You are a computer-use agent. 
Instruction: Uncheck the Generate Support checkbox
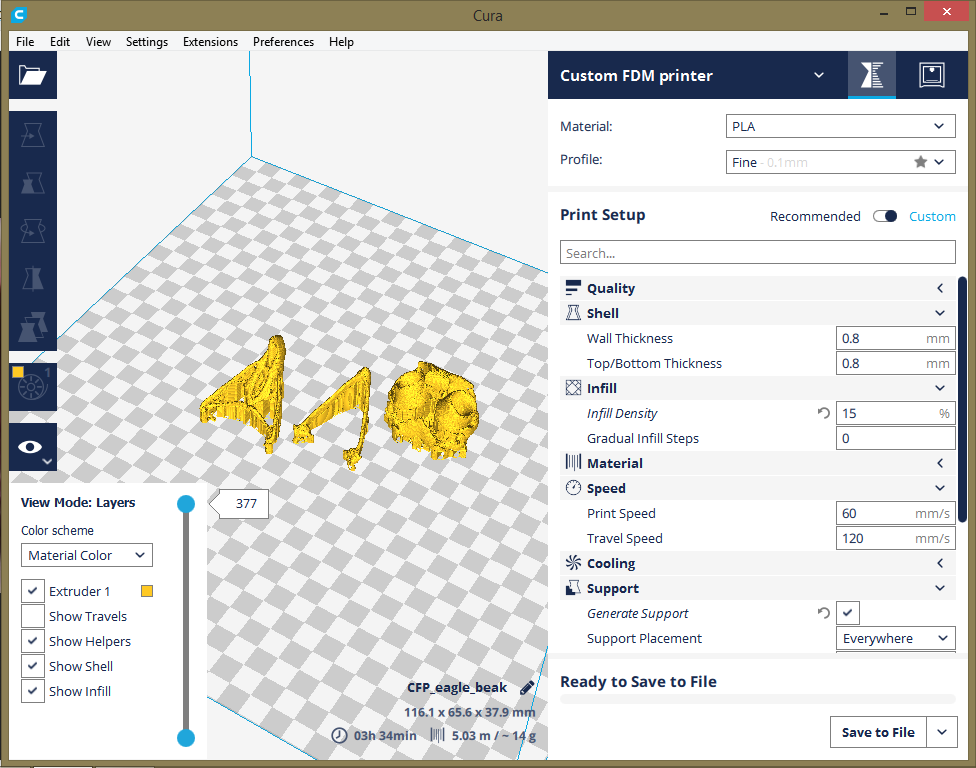tap(848, 613)
